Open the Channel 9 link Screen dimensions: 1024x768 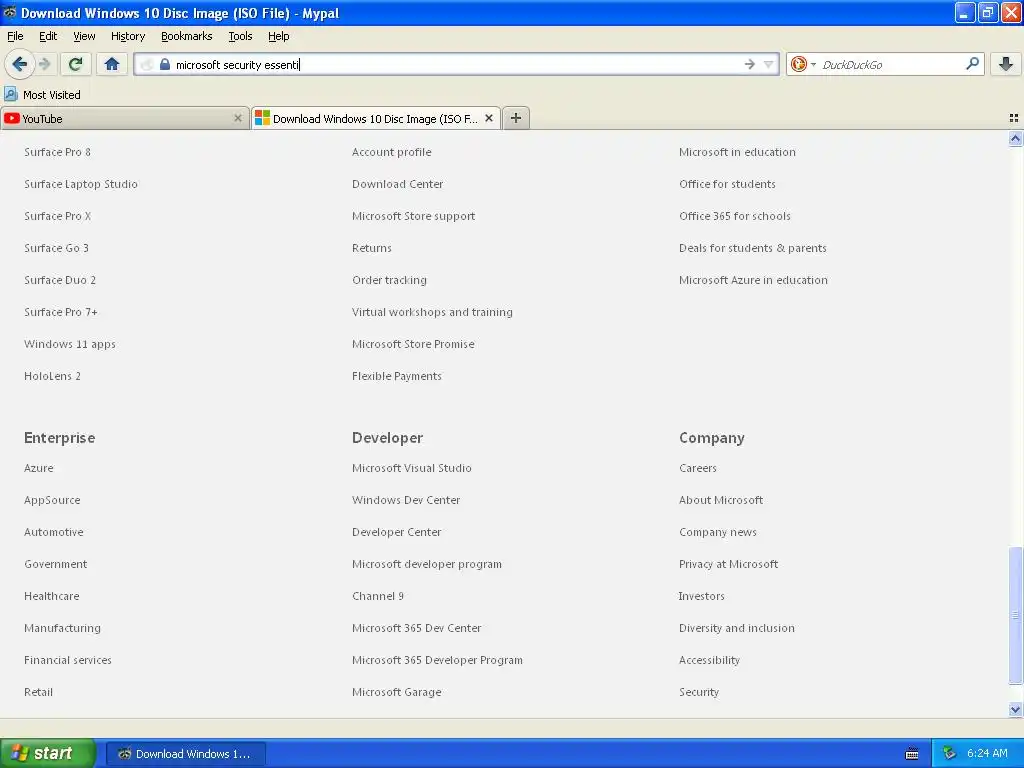tap(377, 596)
